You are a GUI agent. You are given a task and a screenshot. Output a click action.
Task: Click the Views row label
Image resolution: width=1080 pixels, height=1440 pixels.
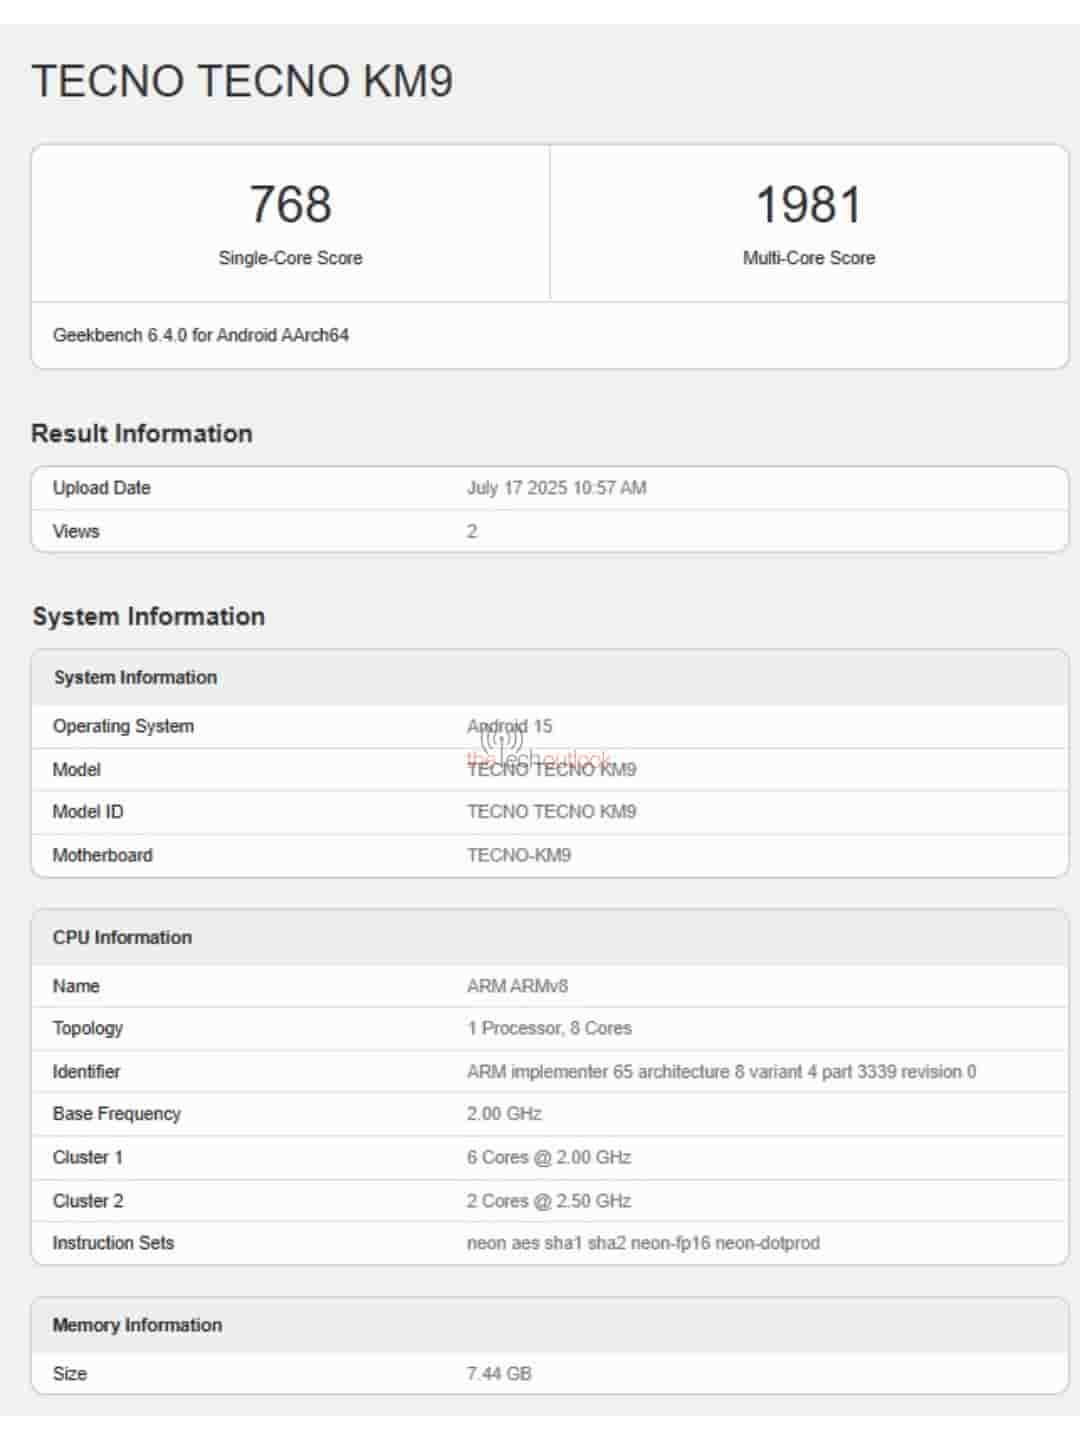76,531
